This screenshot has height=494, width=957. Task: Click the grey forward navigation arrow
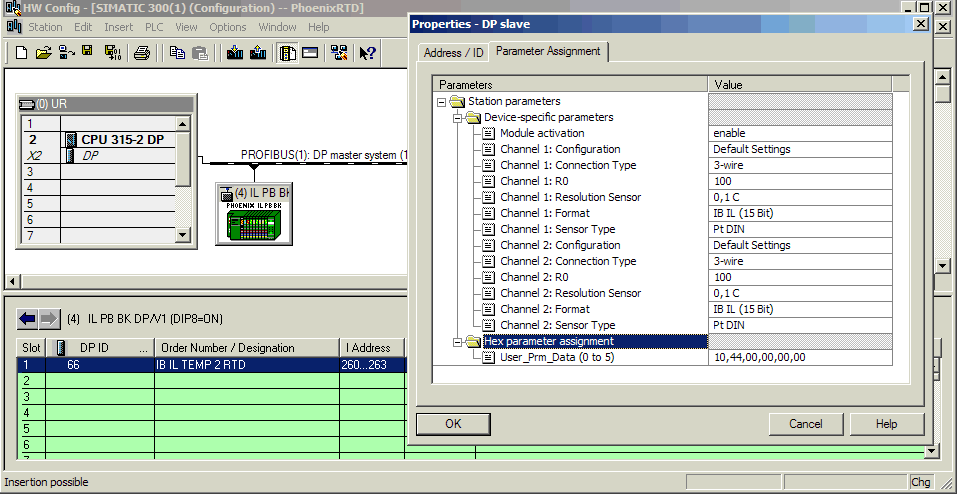coord(49,319)
